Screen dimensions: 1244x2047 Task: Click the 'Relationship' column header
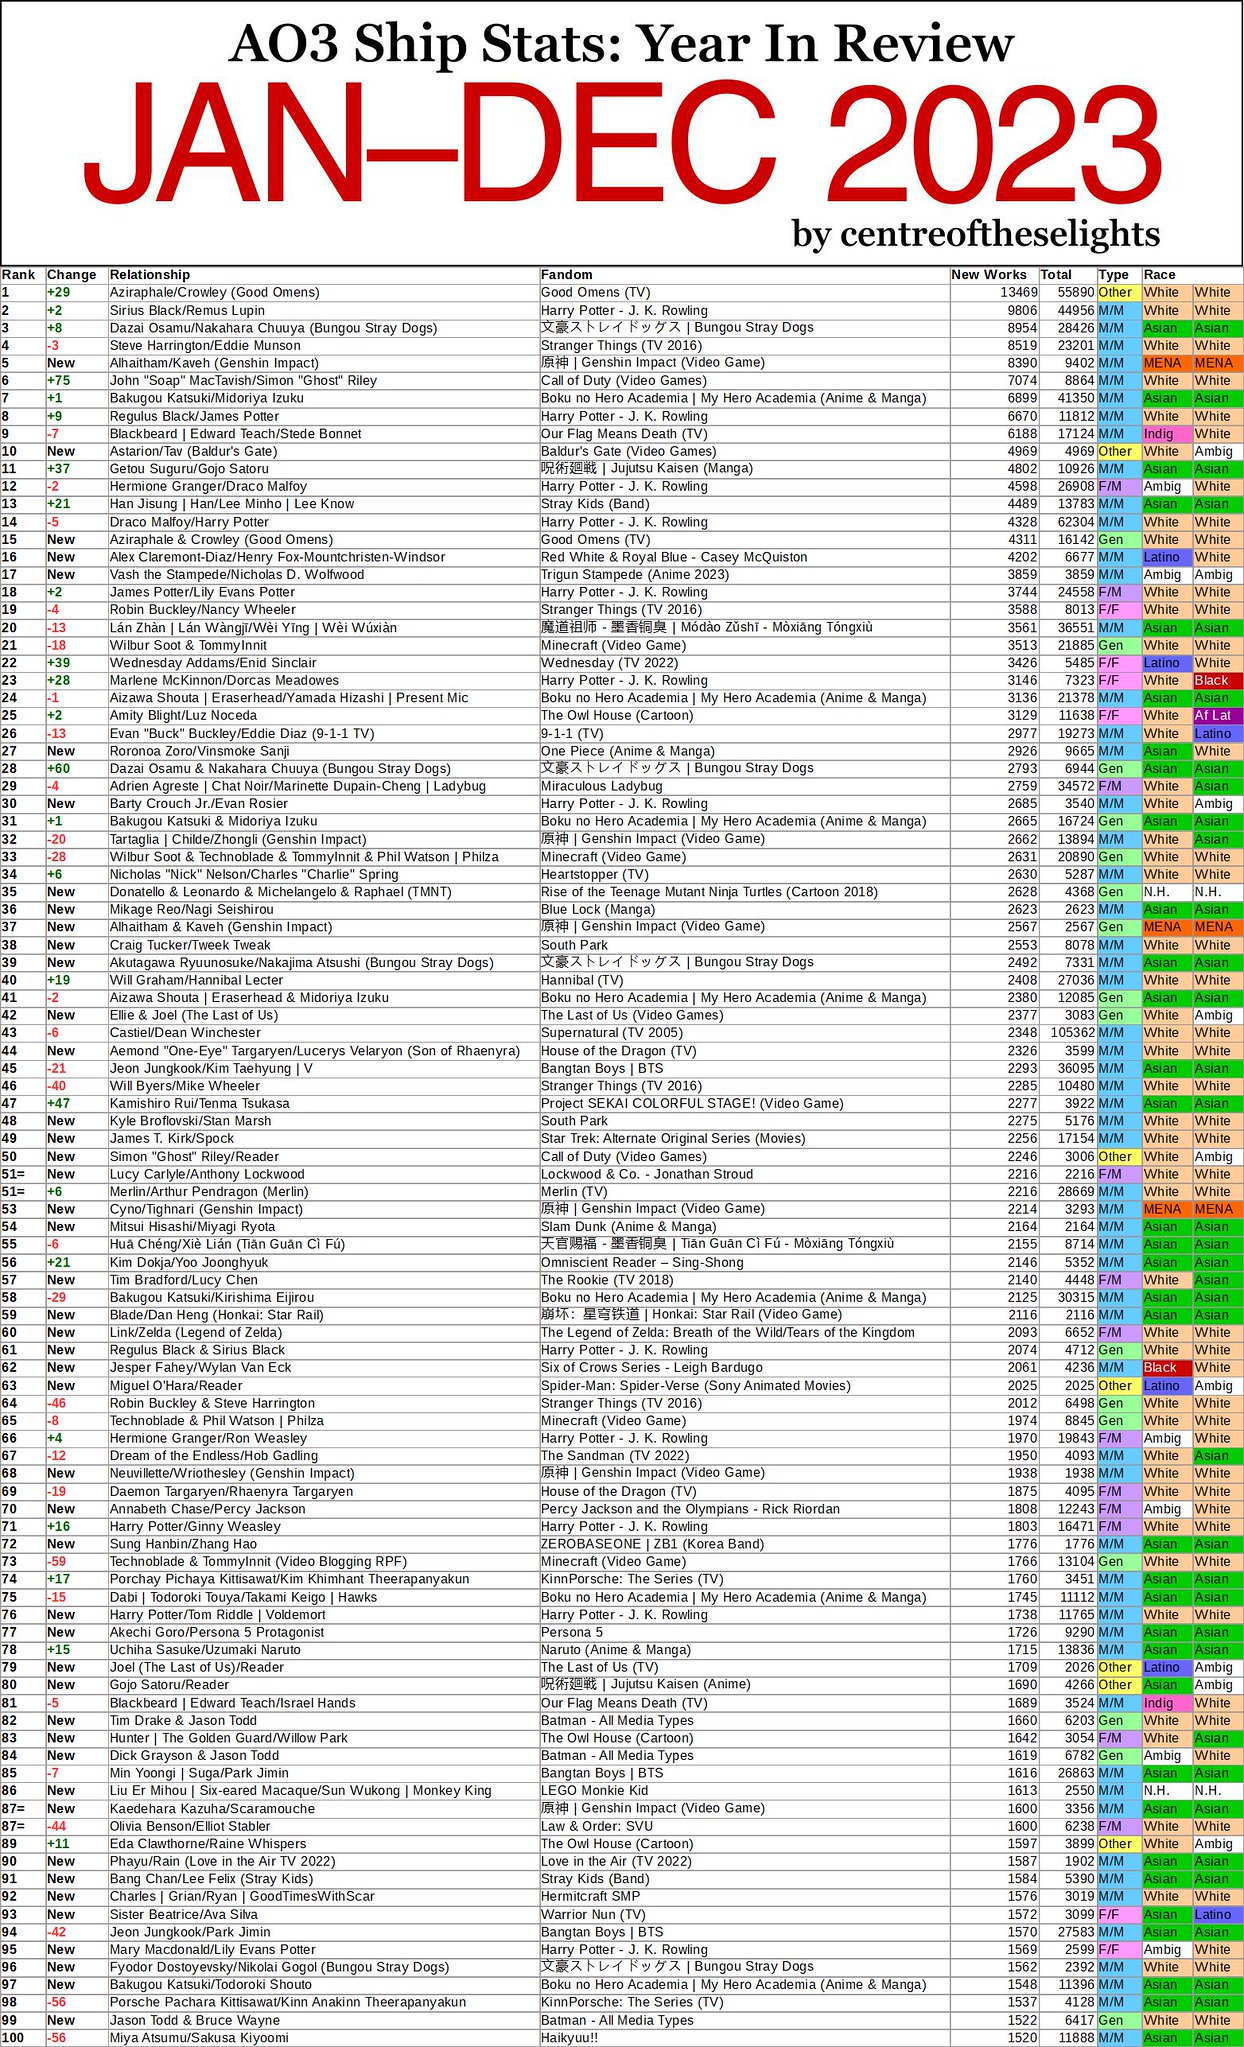click(x=150, y=275)
